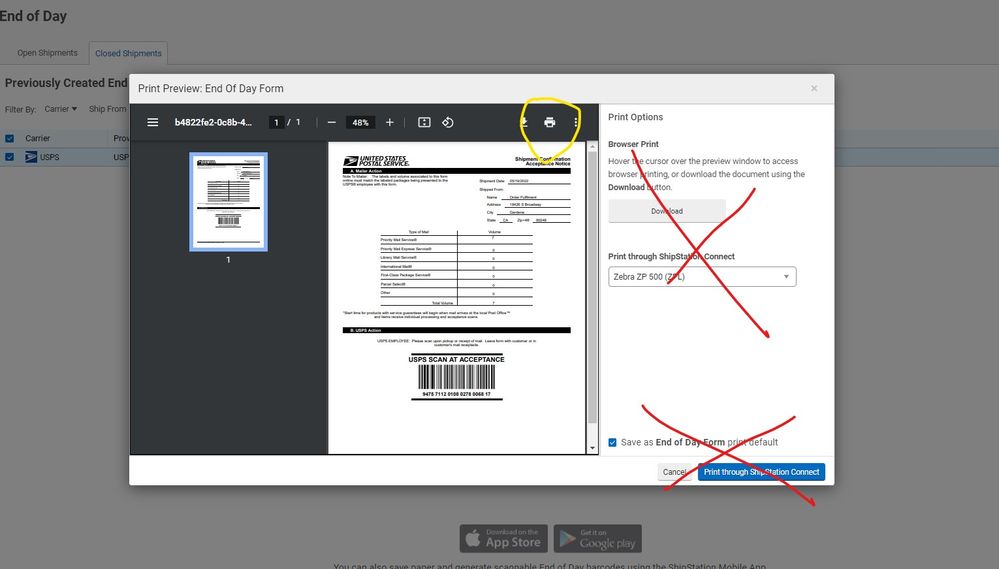Click the Cancel button

(675, 472)
